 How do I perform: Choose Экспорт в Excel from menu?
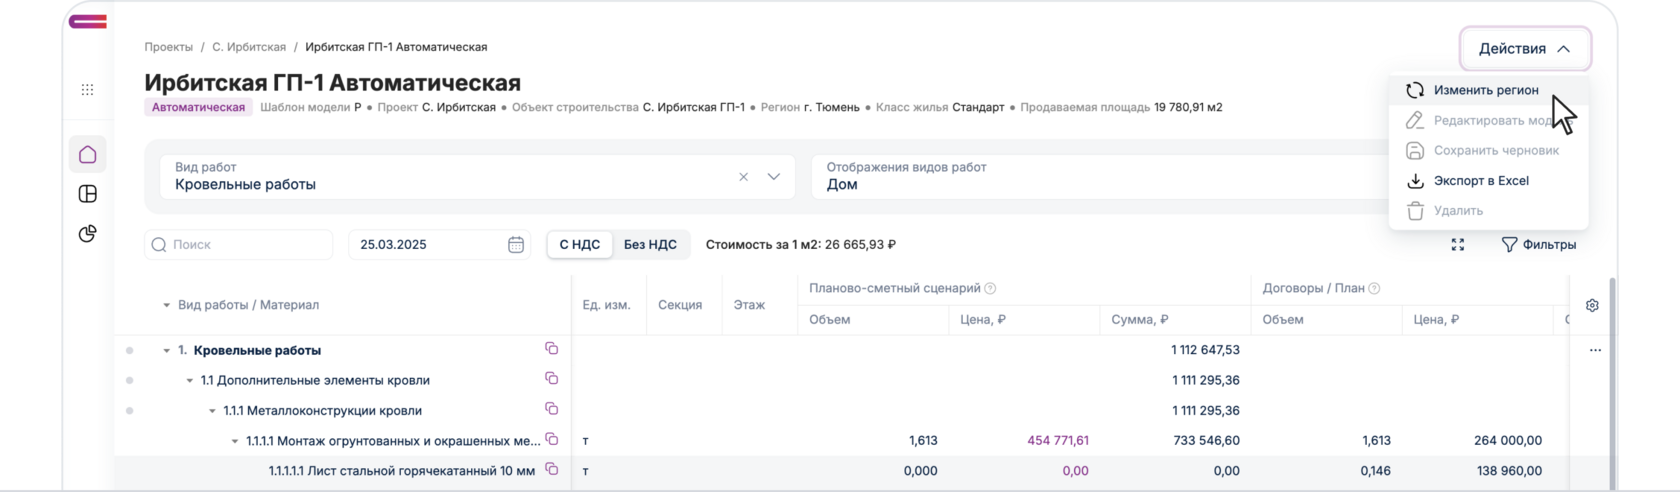tap(1481, 181)
